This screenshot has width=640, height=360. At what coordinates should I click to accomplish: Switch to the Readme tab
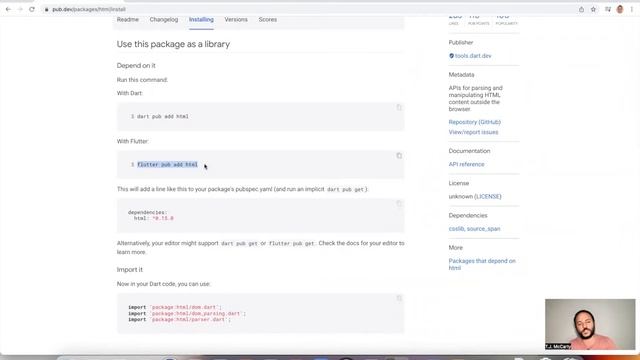(128, 20)
